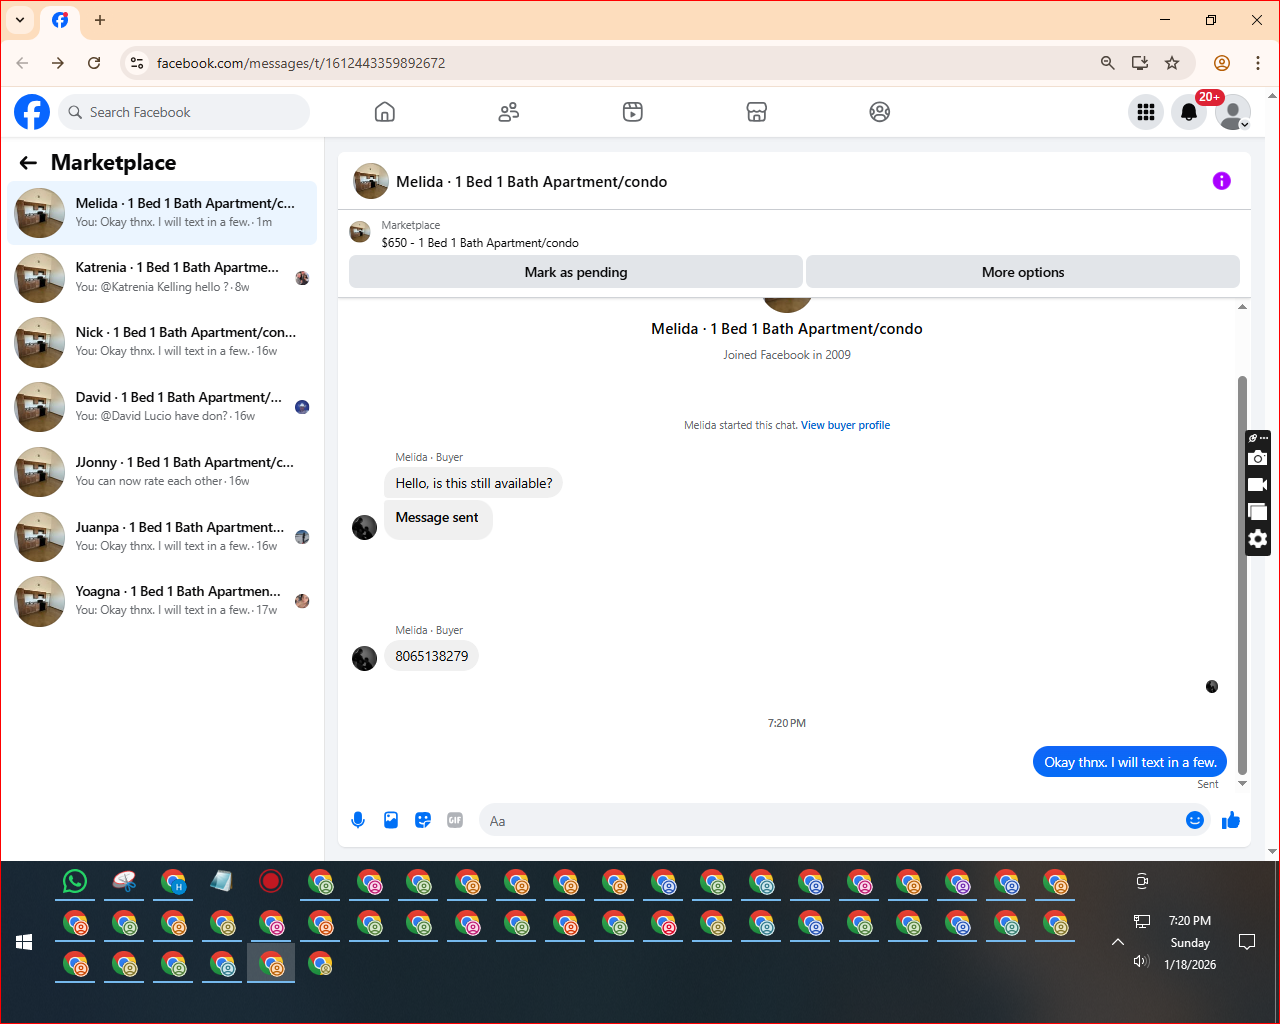Open View buyer profile link
Screen dimensions: 1280x1024
845,425
